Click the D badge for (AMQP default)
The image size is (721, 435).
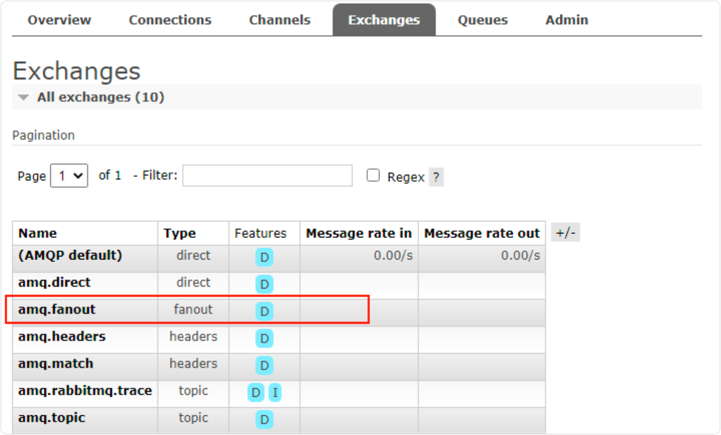coord(264,257)
